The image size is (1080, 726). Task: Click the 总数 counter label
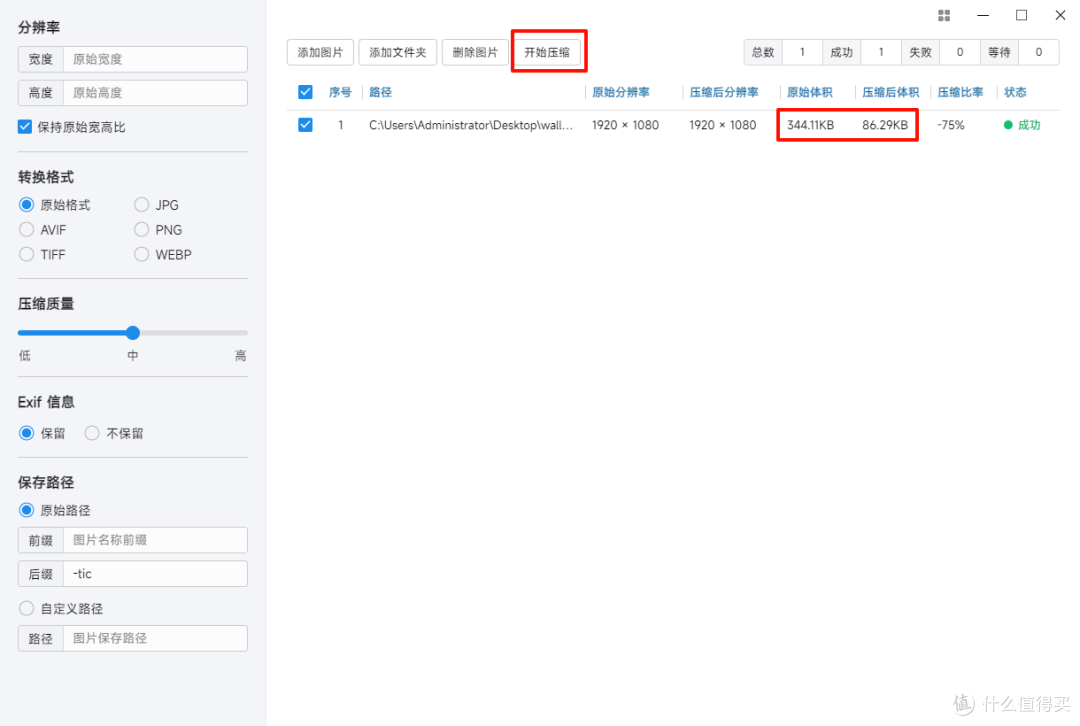[763, 52]
